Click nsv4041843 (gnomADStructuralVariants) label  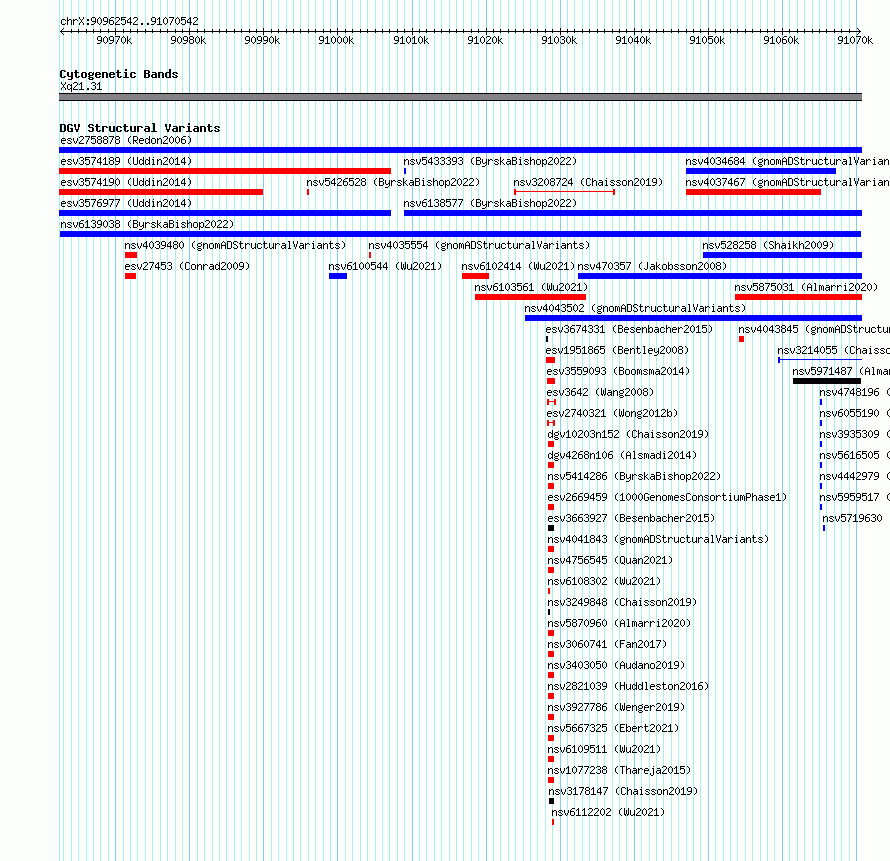tap(658, 539)
